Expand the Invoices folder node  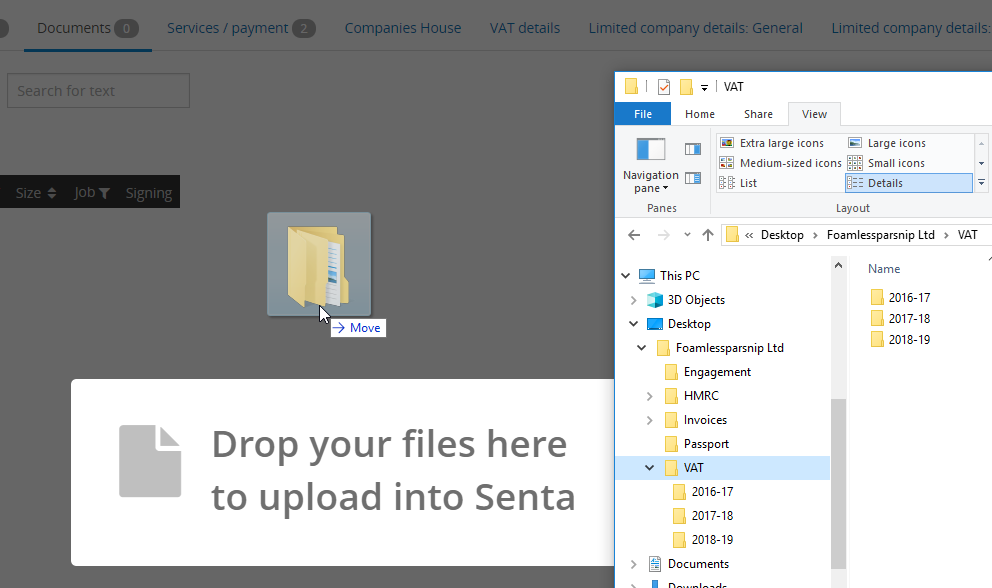click(649, 420)
